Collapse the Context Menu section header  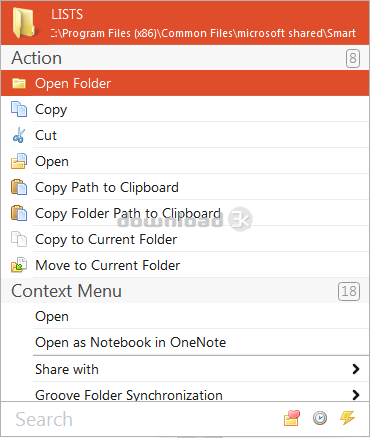pos(185,291)
